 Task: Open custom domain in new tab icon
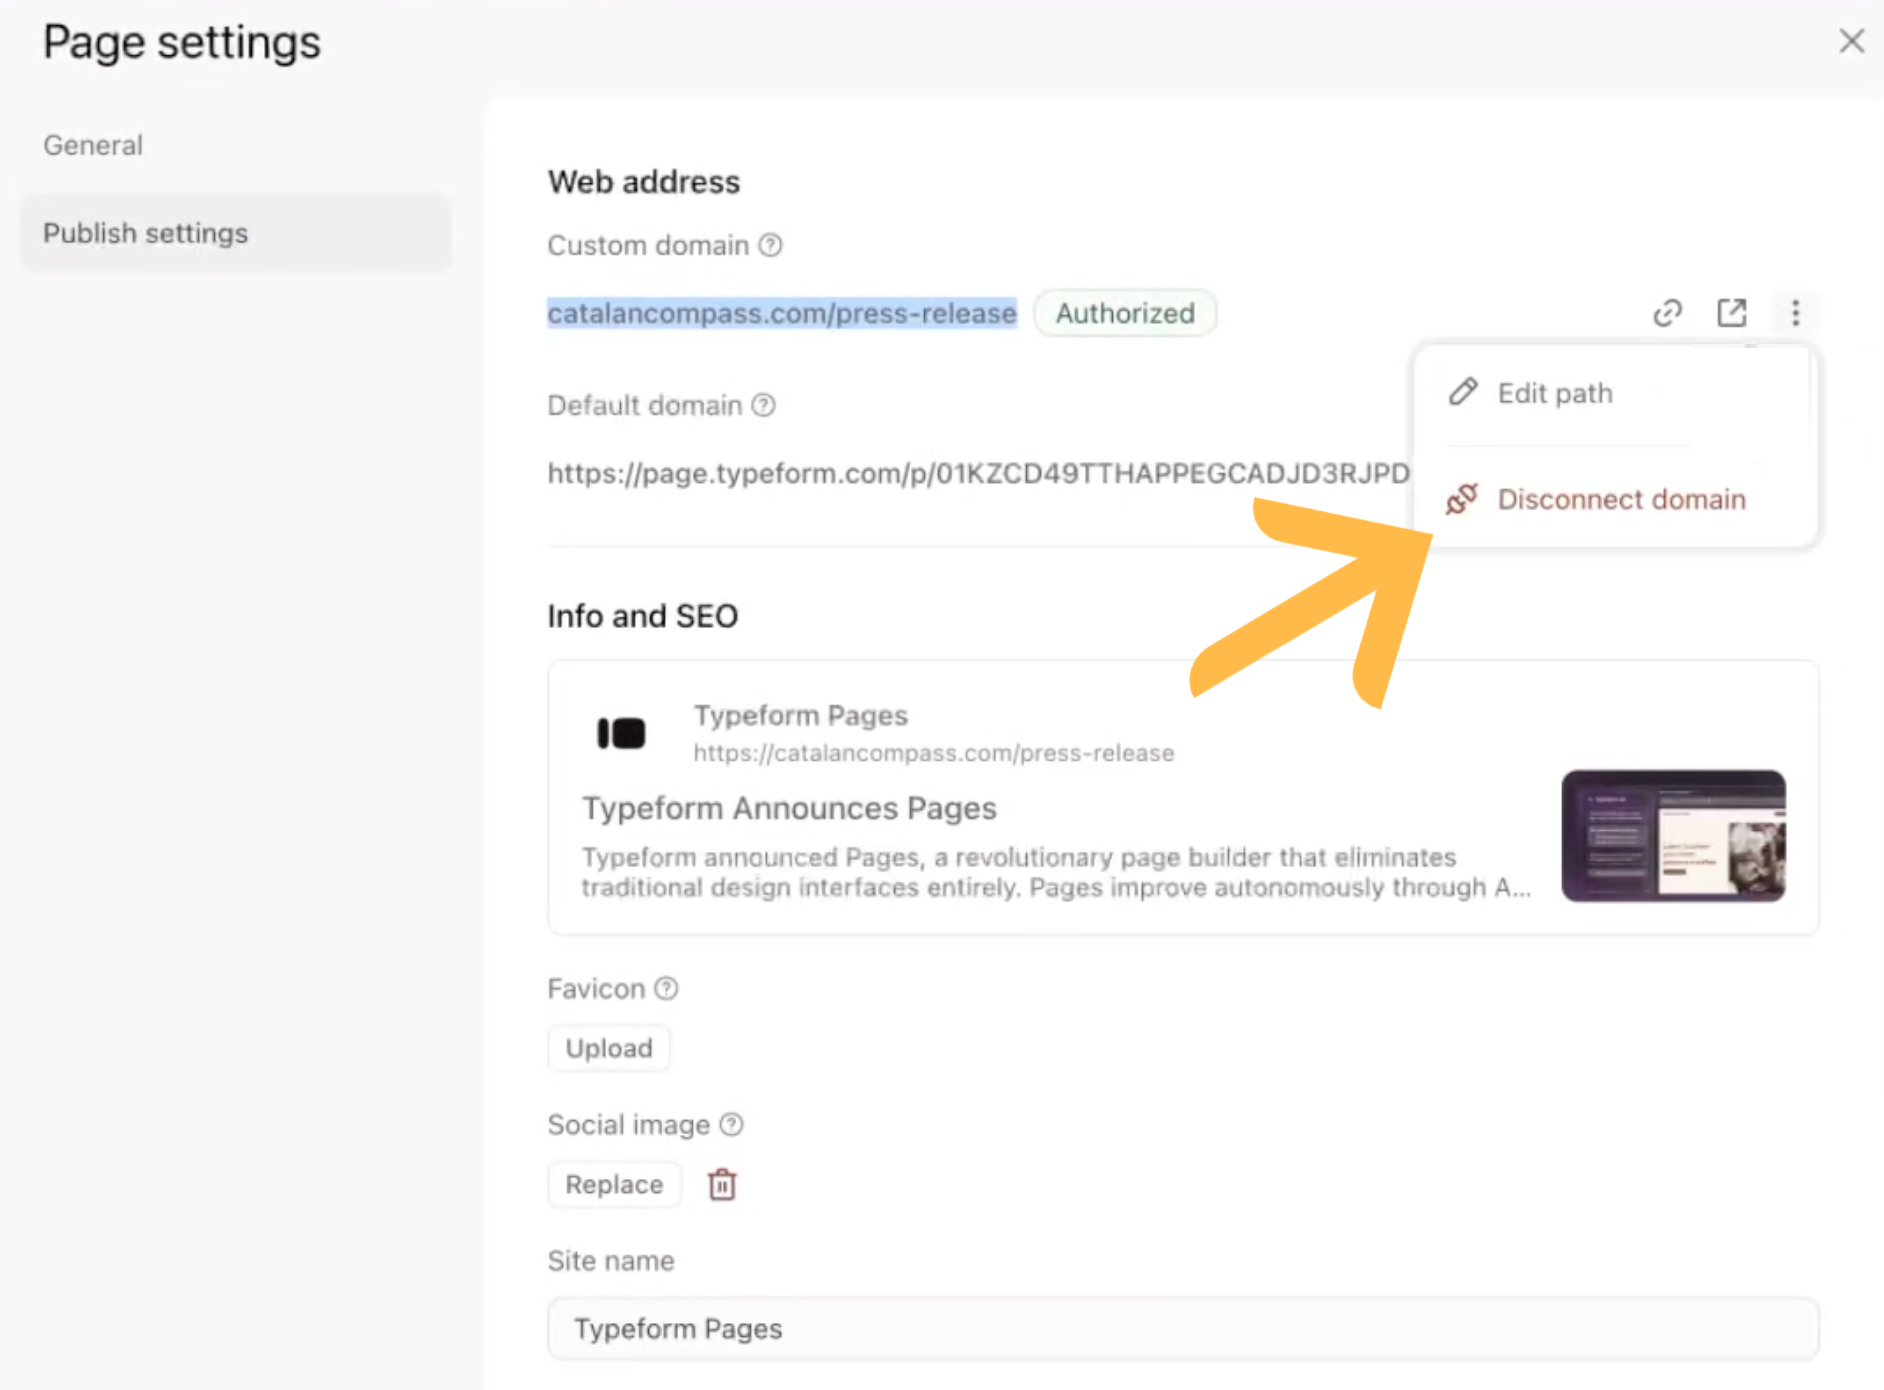pos(1732,313)
